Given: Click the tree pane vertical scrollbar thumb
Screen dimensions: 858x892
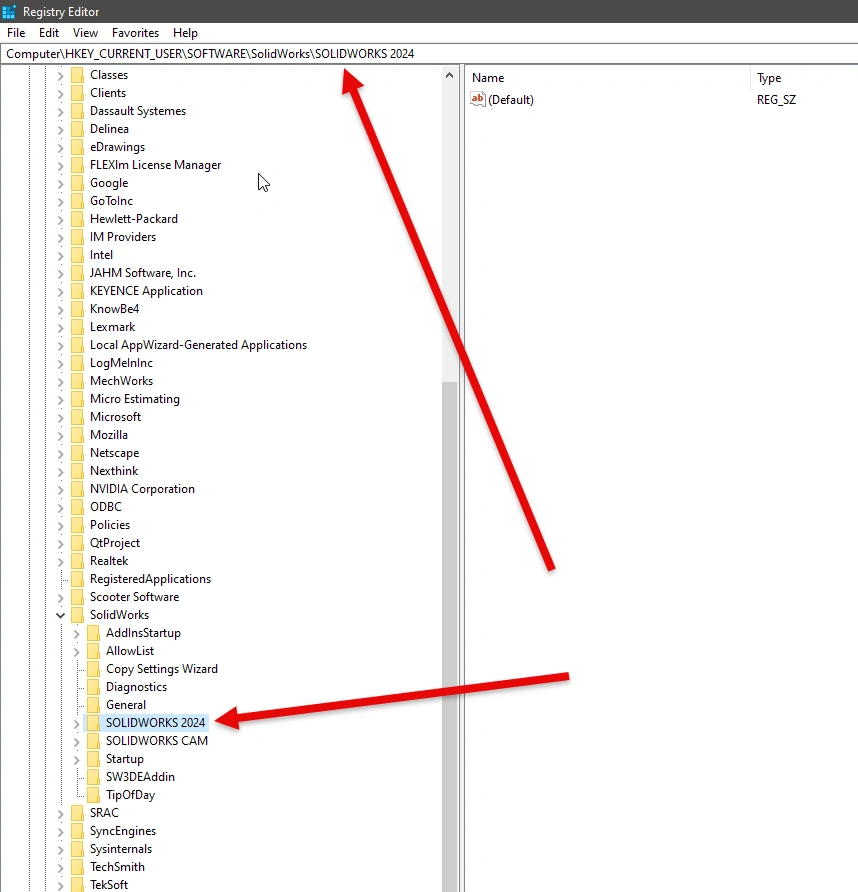Looking at the screenshot, I should point(449,636).
